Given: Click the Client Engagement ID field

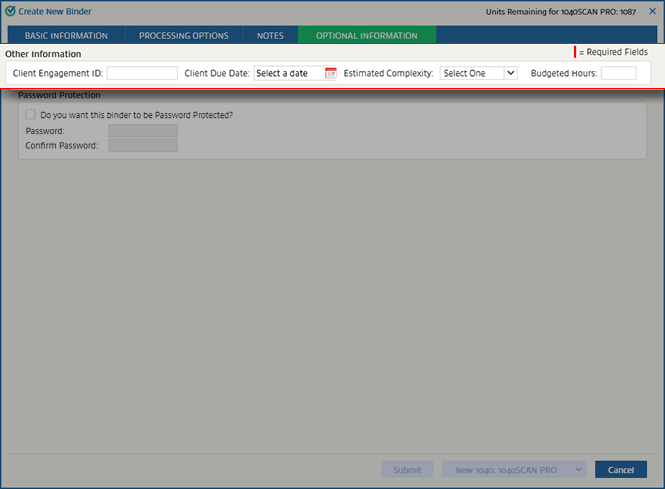Looking at the screenshot, I should (142, 73).
